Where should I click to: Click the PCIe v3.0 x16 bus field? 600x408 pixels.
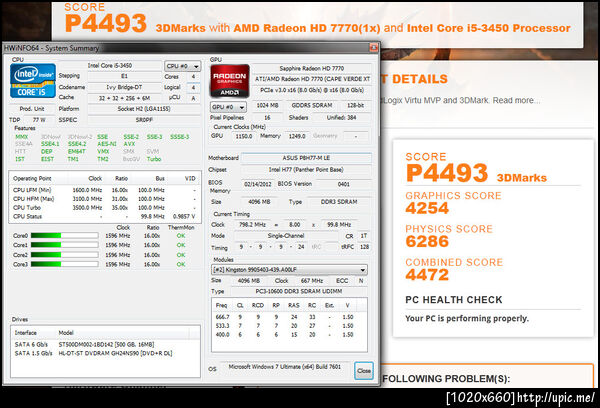[x=311, y=90]
